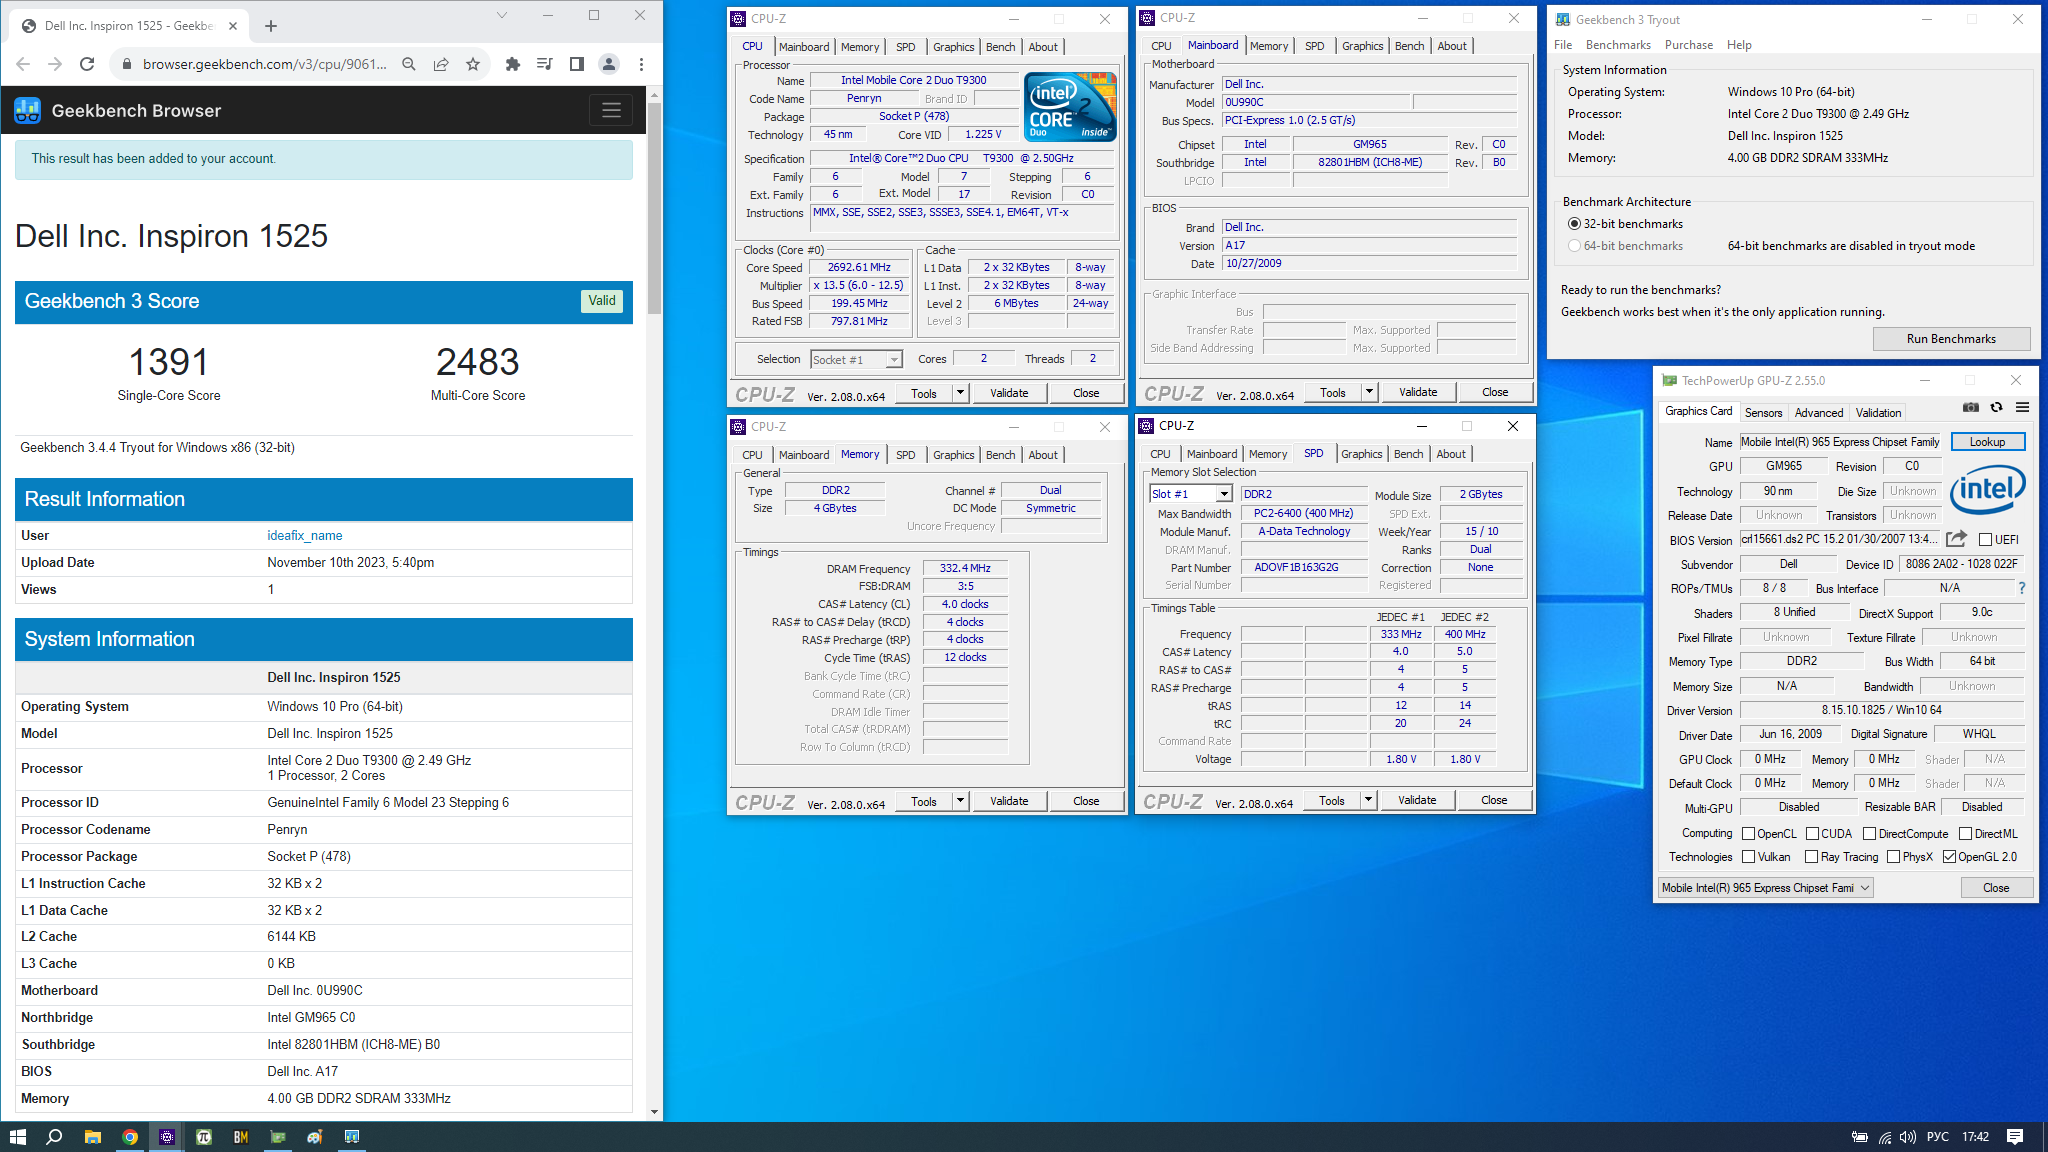Click the system tray clock showing 17:42
Image resolution: width=2048 pixels, height=1152 pixels.
click(1975, 1137)
